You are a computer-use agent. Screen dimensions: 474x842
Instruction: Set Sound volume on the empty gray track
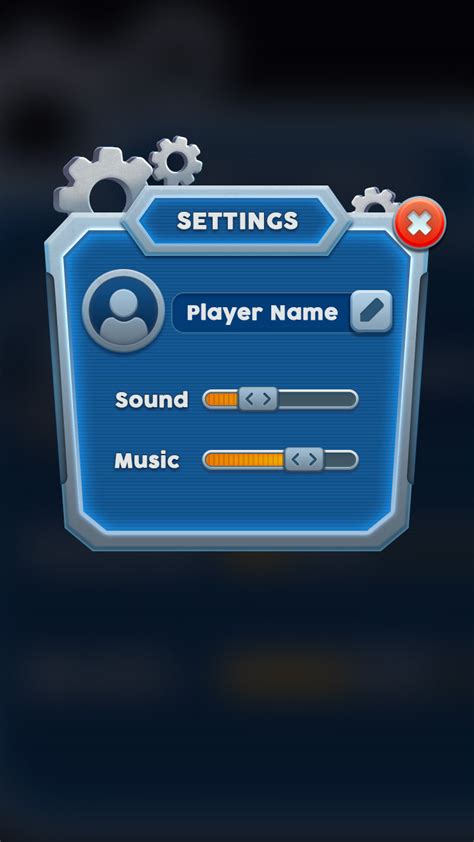coord(317,400)
